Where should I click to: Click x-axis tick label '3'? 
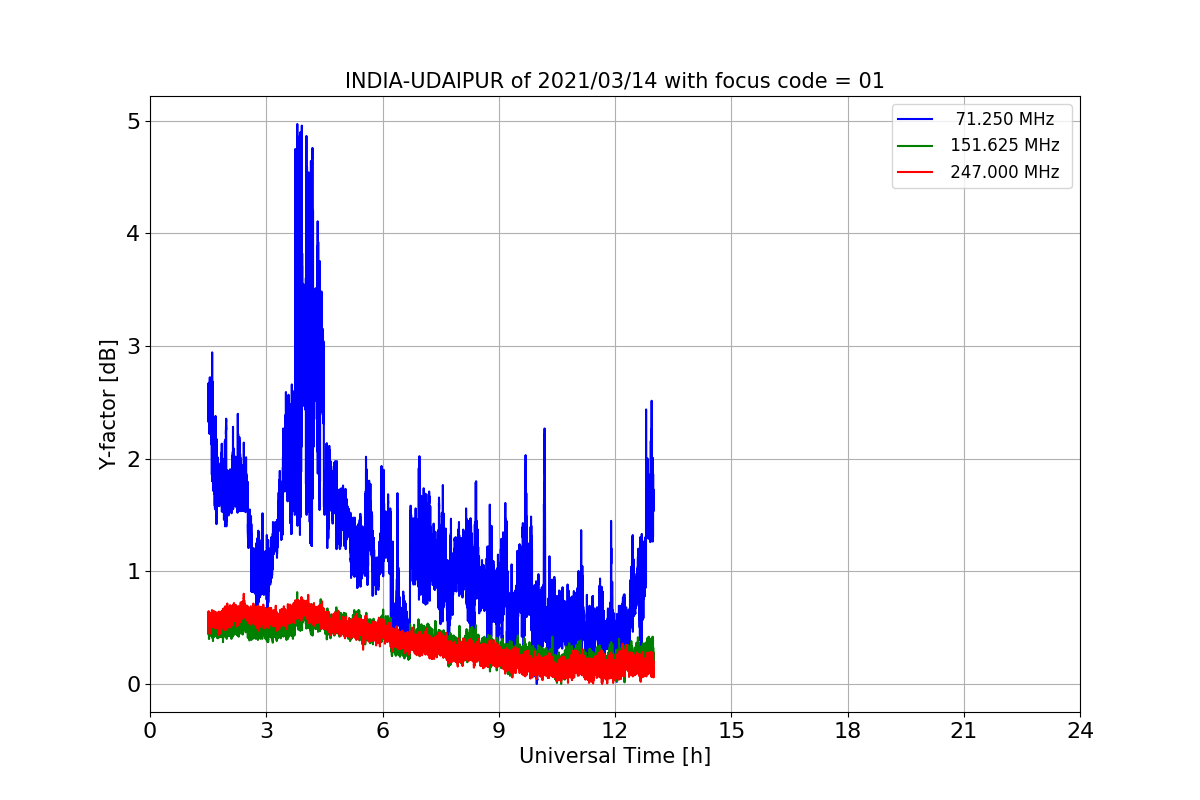(x=266, y=731)
